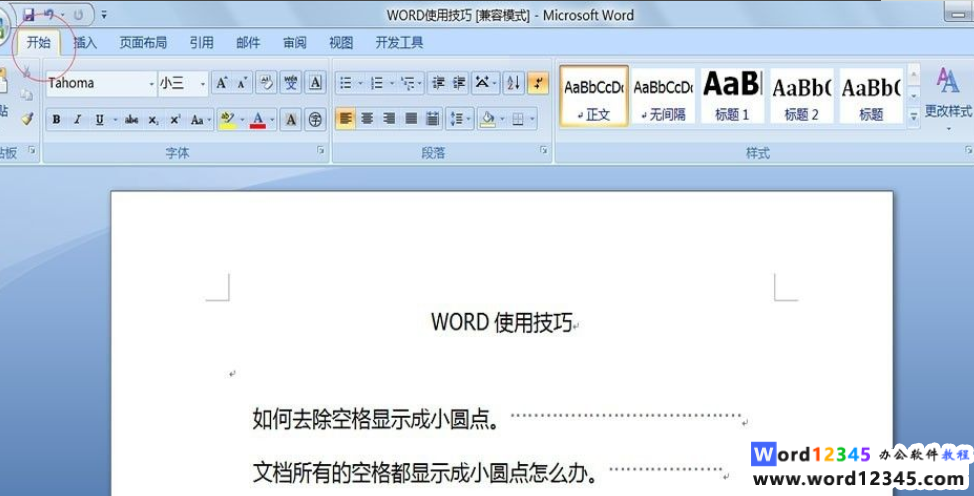Open the Tahoma font name dropdown

pyautogui.click(x=152, y=84)
